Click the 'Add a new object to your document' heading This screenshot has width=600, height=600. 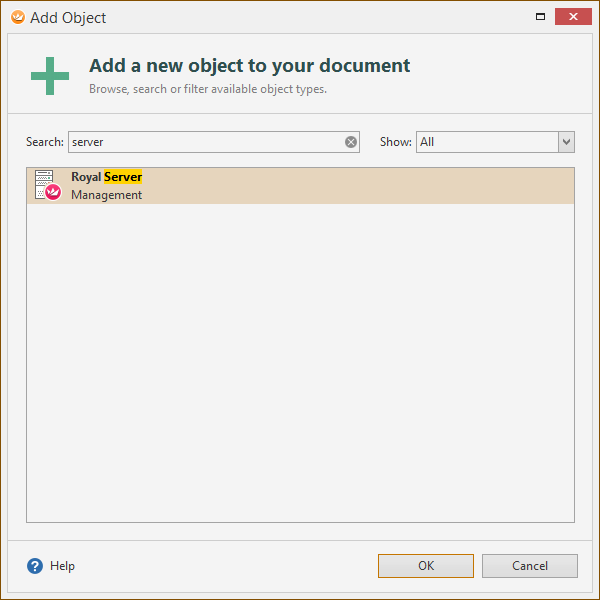[x=249, y=66]
